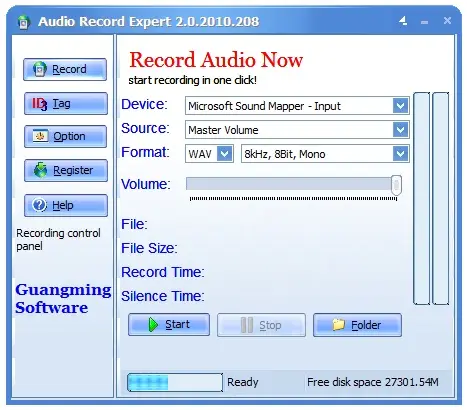
Task: Minimize the Audio Record Expert window
Action: click(x=424, y=22)
